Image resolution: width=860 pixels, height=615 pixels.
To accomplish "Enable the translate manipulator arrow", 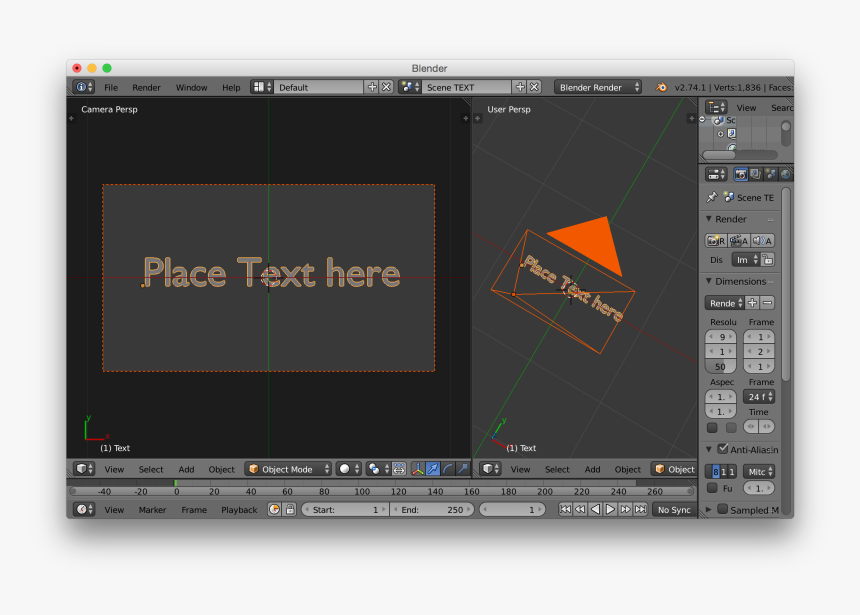I will pos(433,469).
